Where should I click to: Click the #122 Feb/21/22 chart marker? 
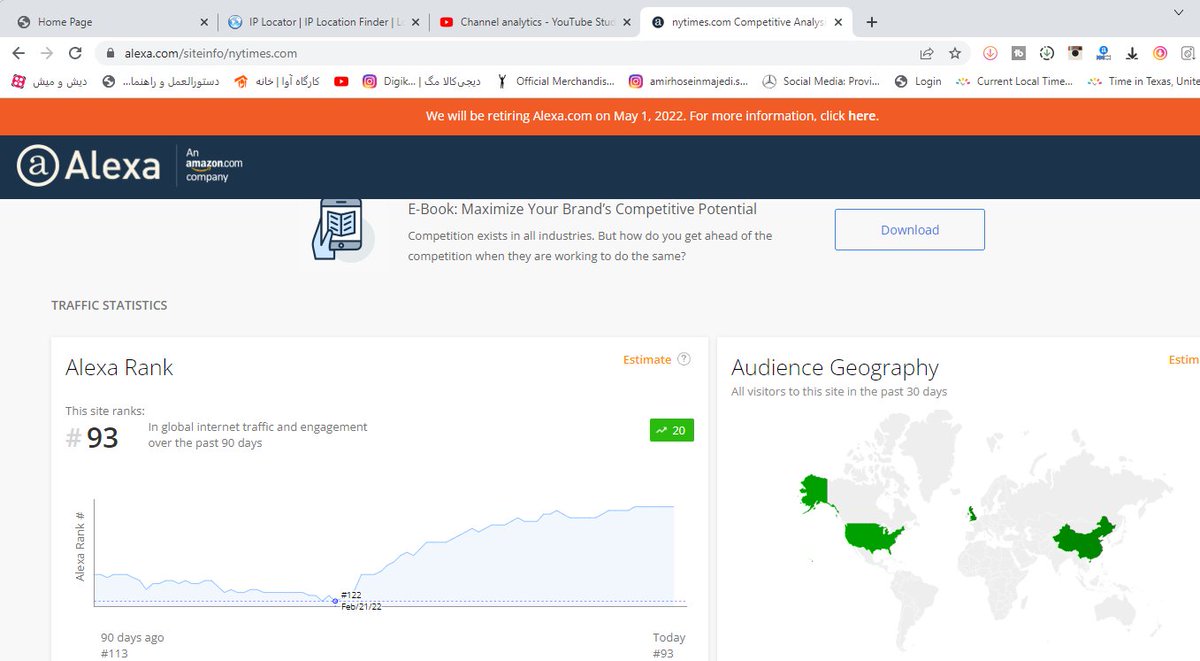[335, 600]
